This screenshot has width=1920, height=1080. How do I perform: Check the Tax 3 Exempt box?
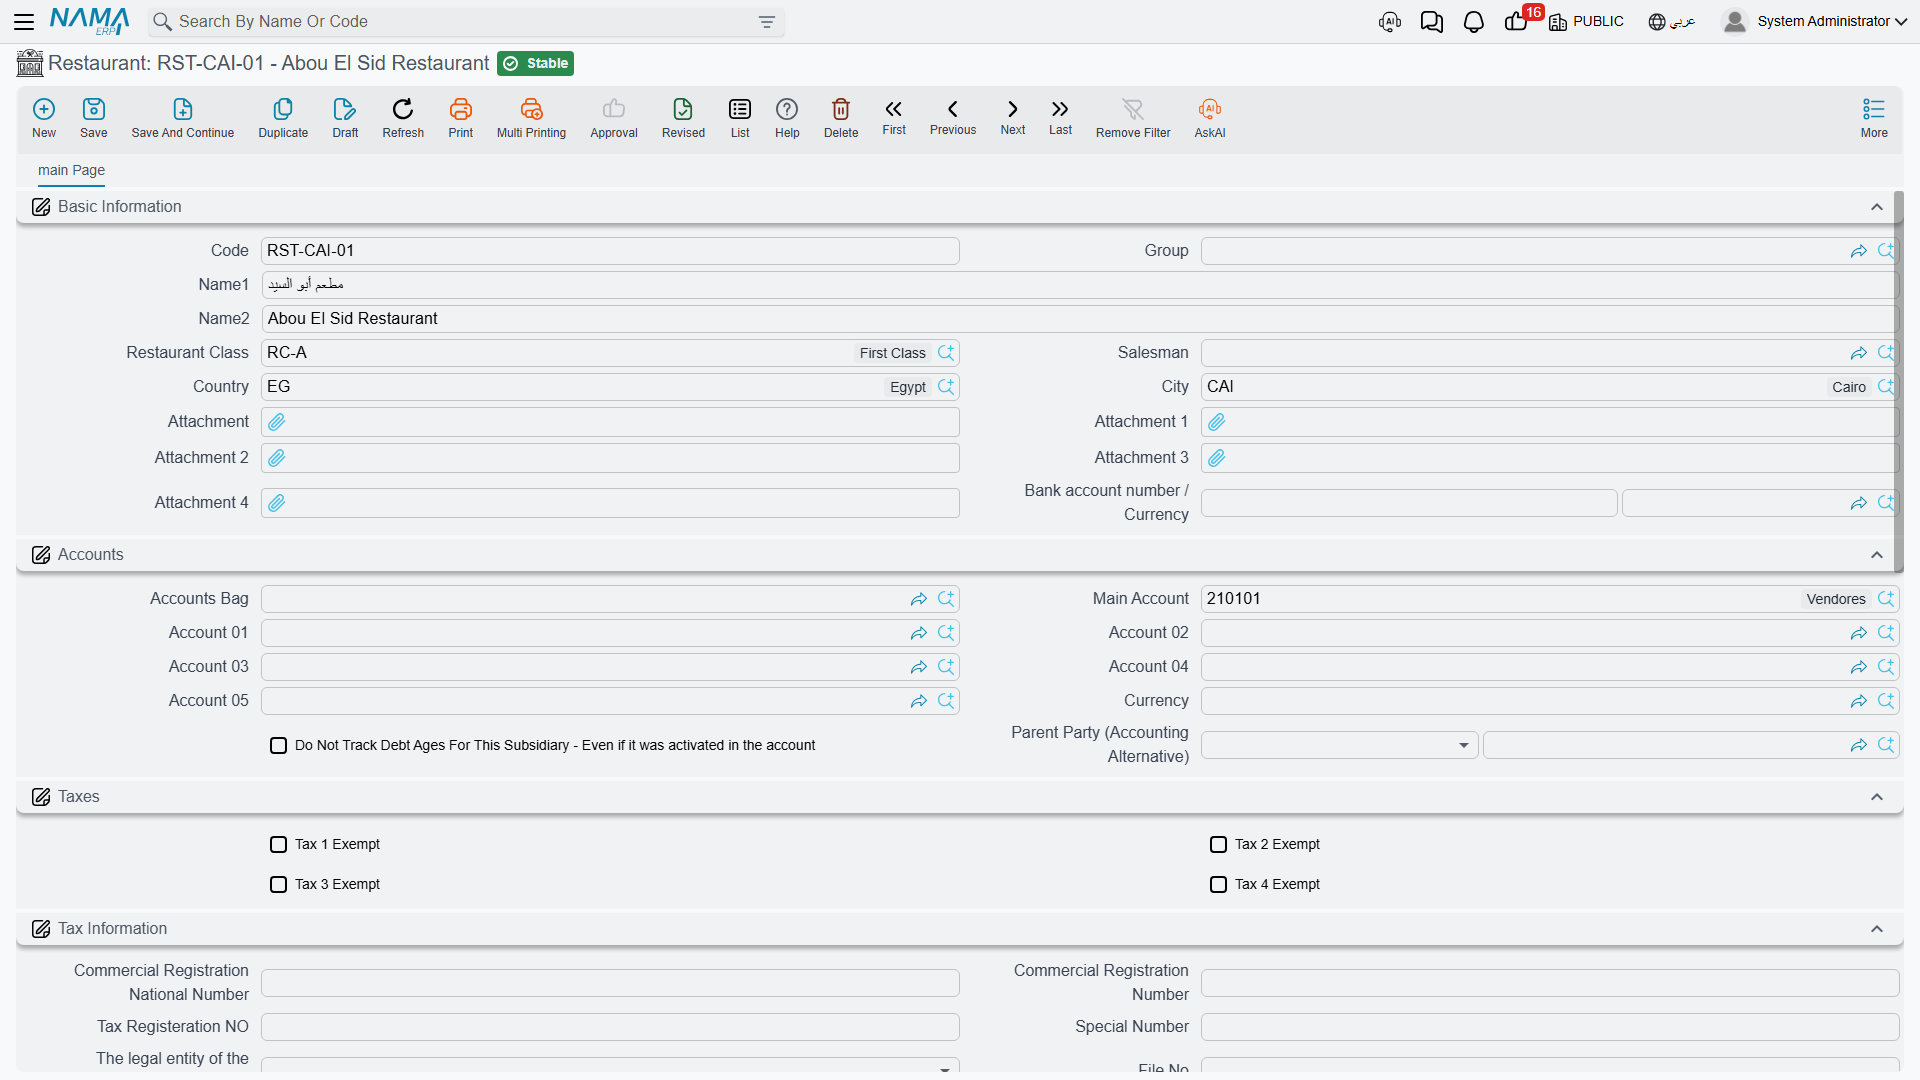(278, 885)
